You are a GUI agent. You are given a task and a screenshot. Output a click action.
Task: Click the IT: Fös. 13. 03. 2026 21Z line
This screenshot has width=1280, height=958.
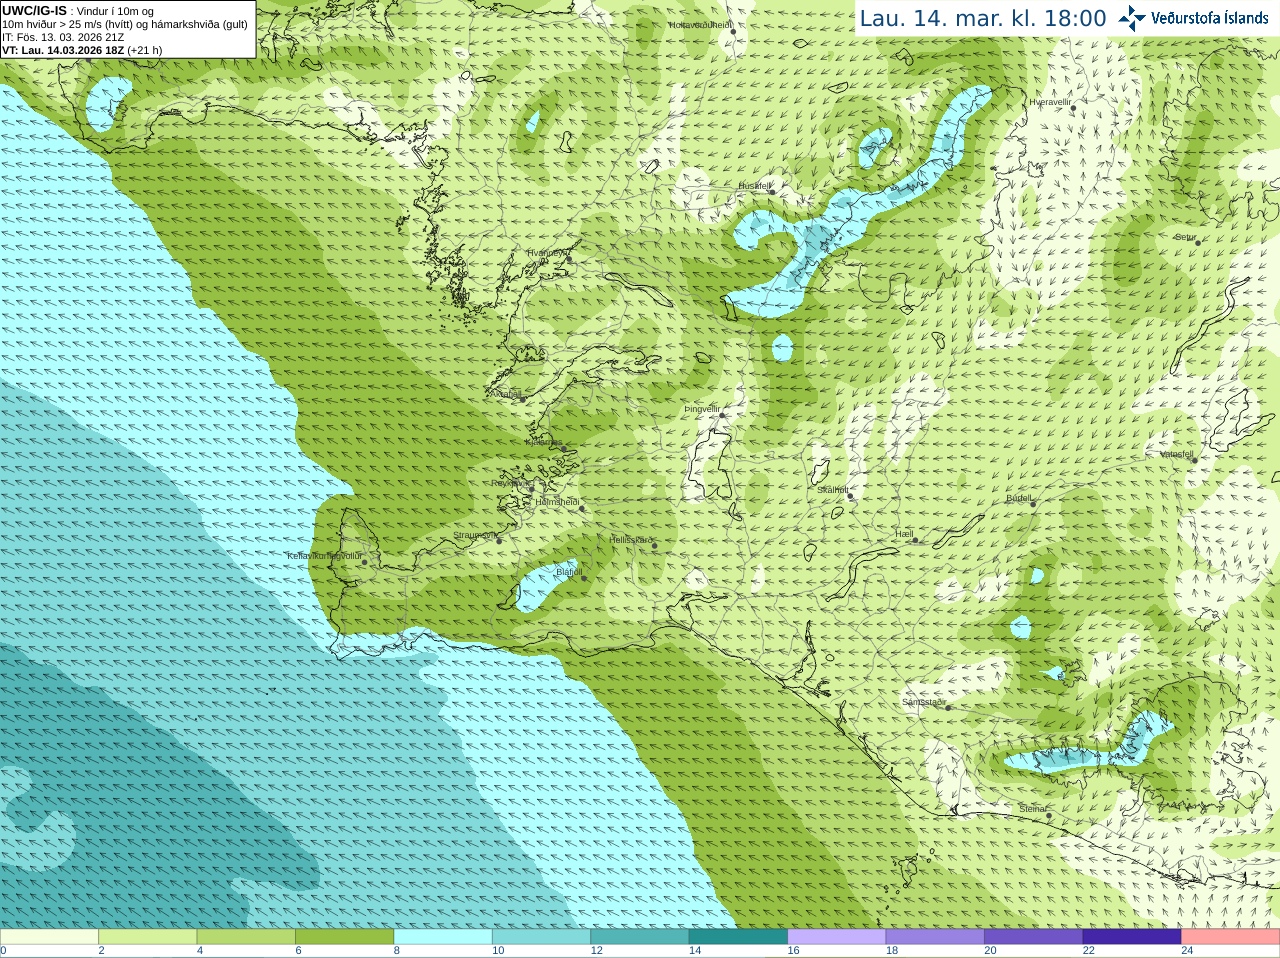[63, 37]
